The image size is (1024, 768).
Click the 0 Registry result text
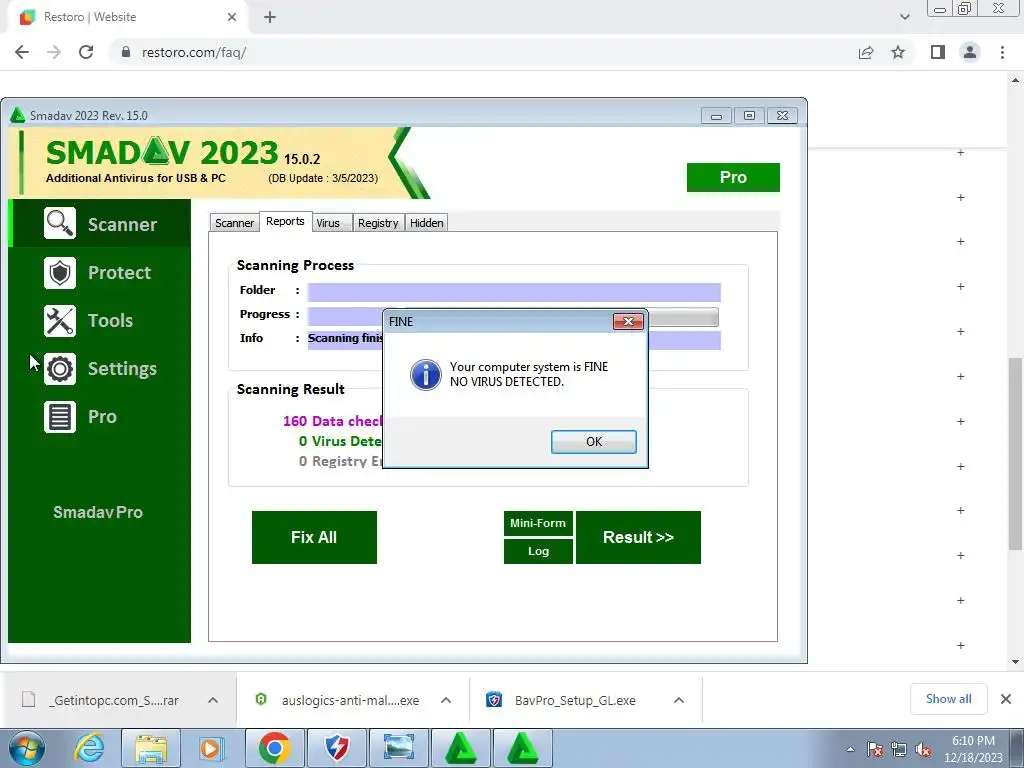(340, 462)
